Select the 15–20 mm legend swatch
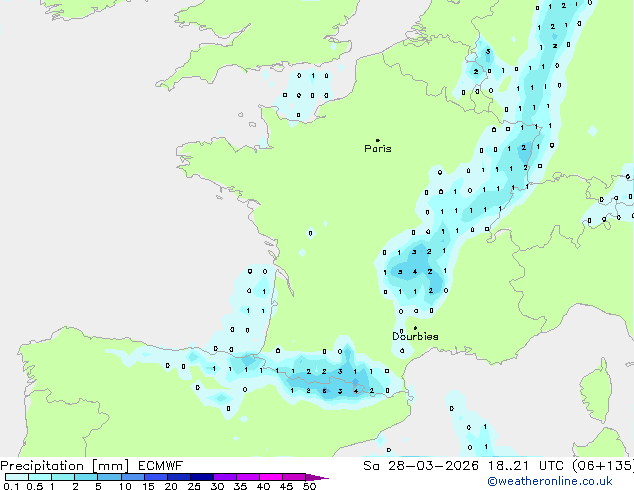This screenshot has height=490, width=634. pyautogui.click(x=156, y=477)
